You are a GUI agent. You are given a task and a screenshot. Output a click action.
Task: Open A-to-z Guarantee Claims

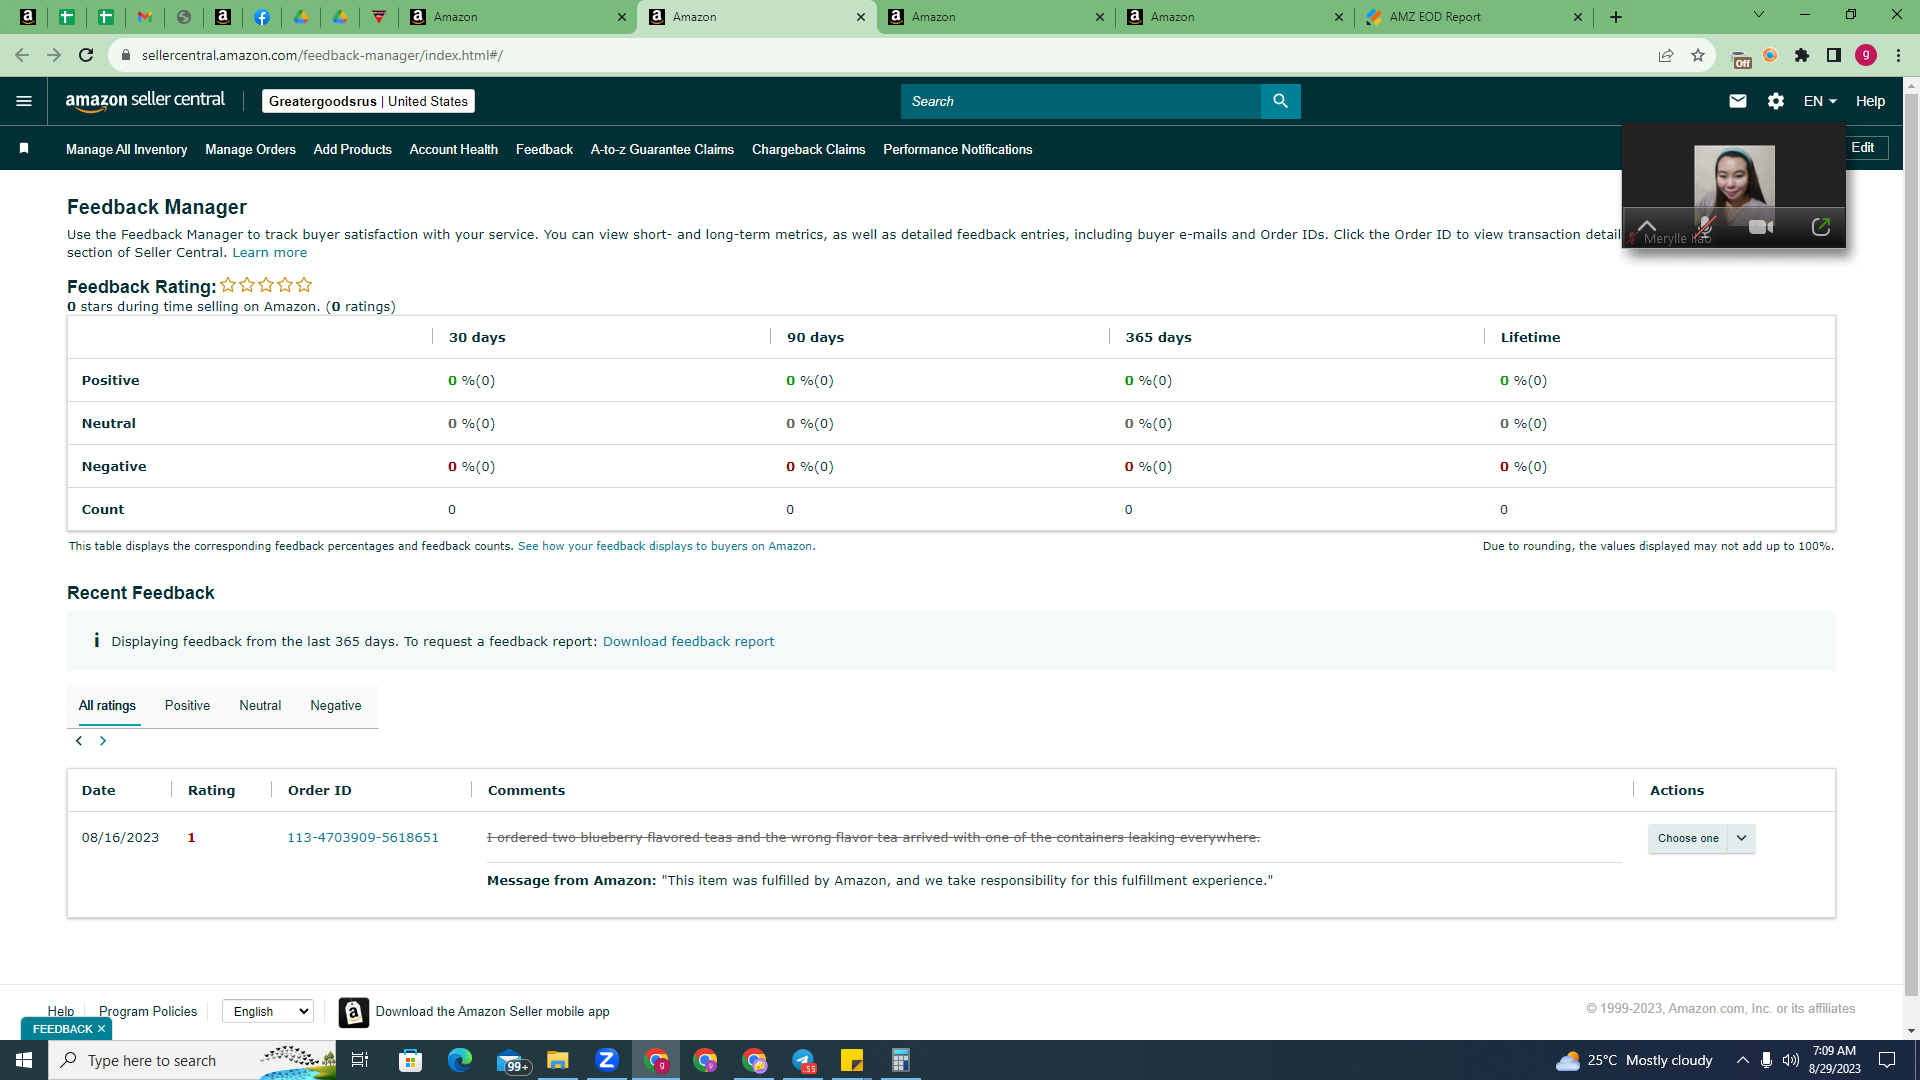[x=662, y=149]
